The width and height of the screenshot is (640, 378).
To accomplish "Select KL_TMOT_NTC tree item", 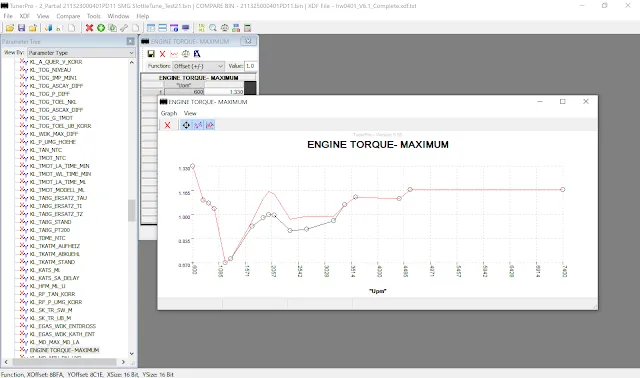I will (x=48, y=158).
